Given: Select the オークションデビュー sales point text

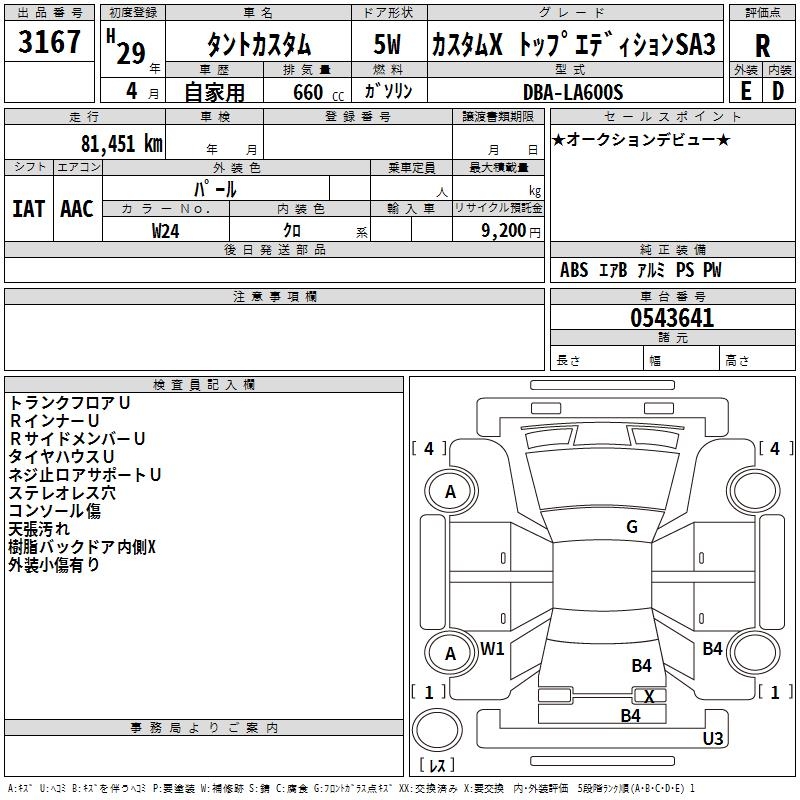Looking at the screenshot, I should pyautogui.click(x=641, y=139).
